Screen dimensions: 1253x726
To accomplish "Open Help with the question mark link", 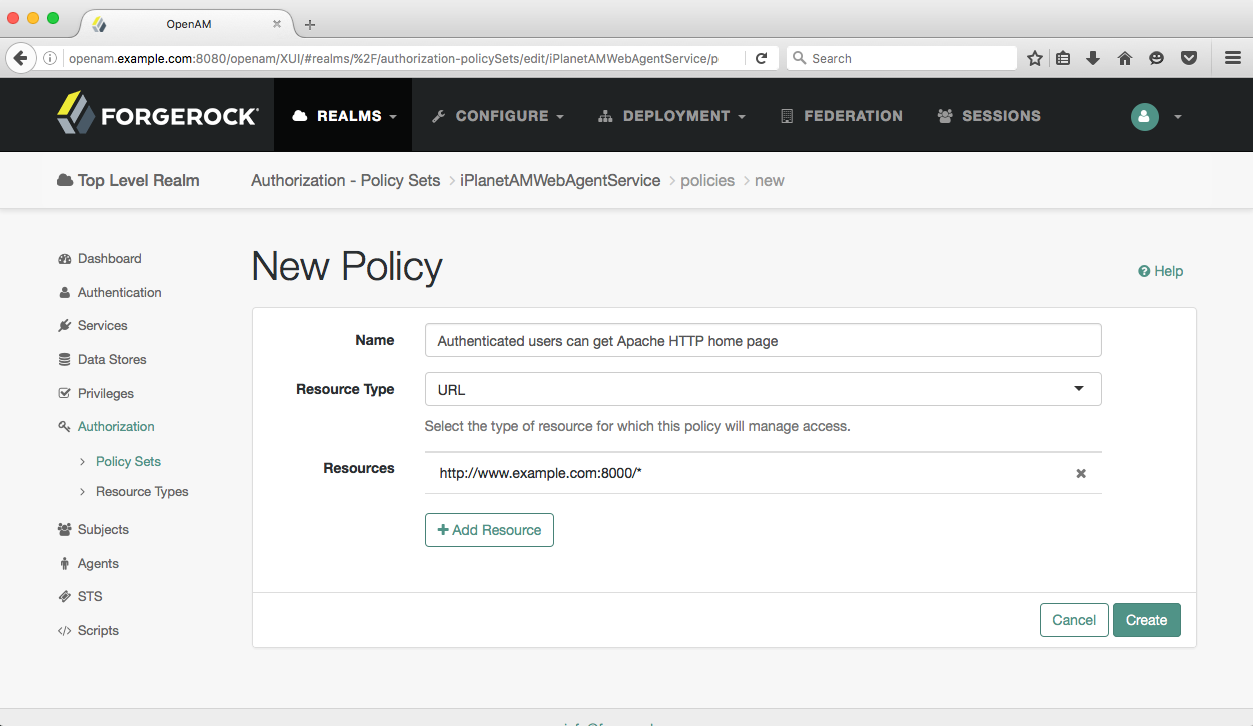I will pos(1160,271).
